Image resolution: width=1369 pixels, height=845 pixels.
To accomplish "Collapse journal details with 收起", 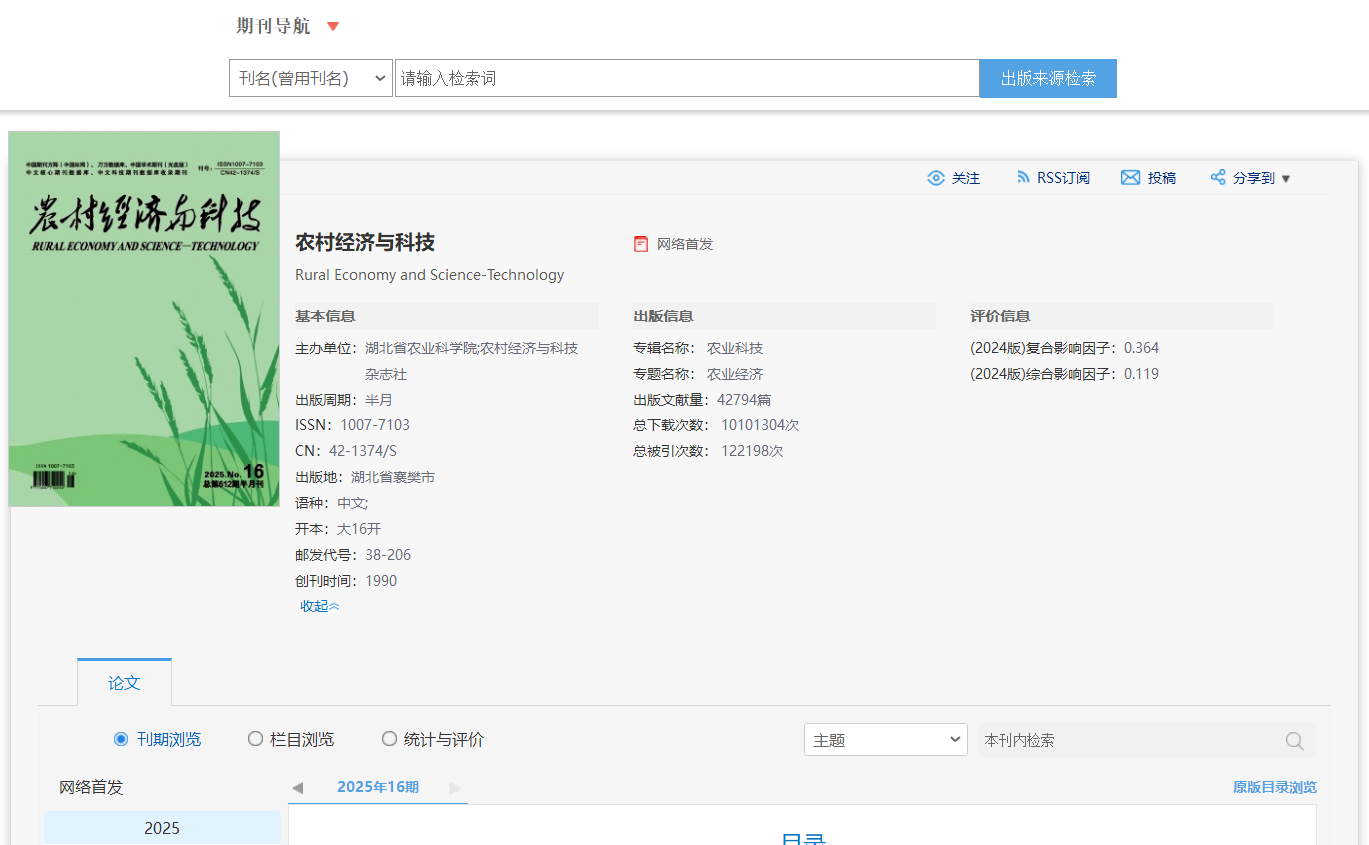I will 319,606.
